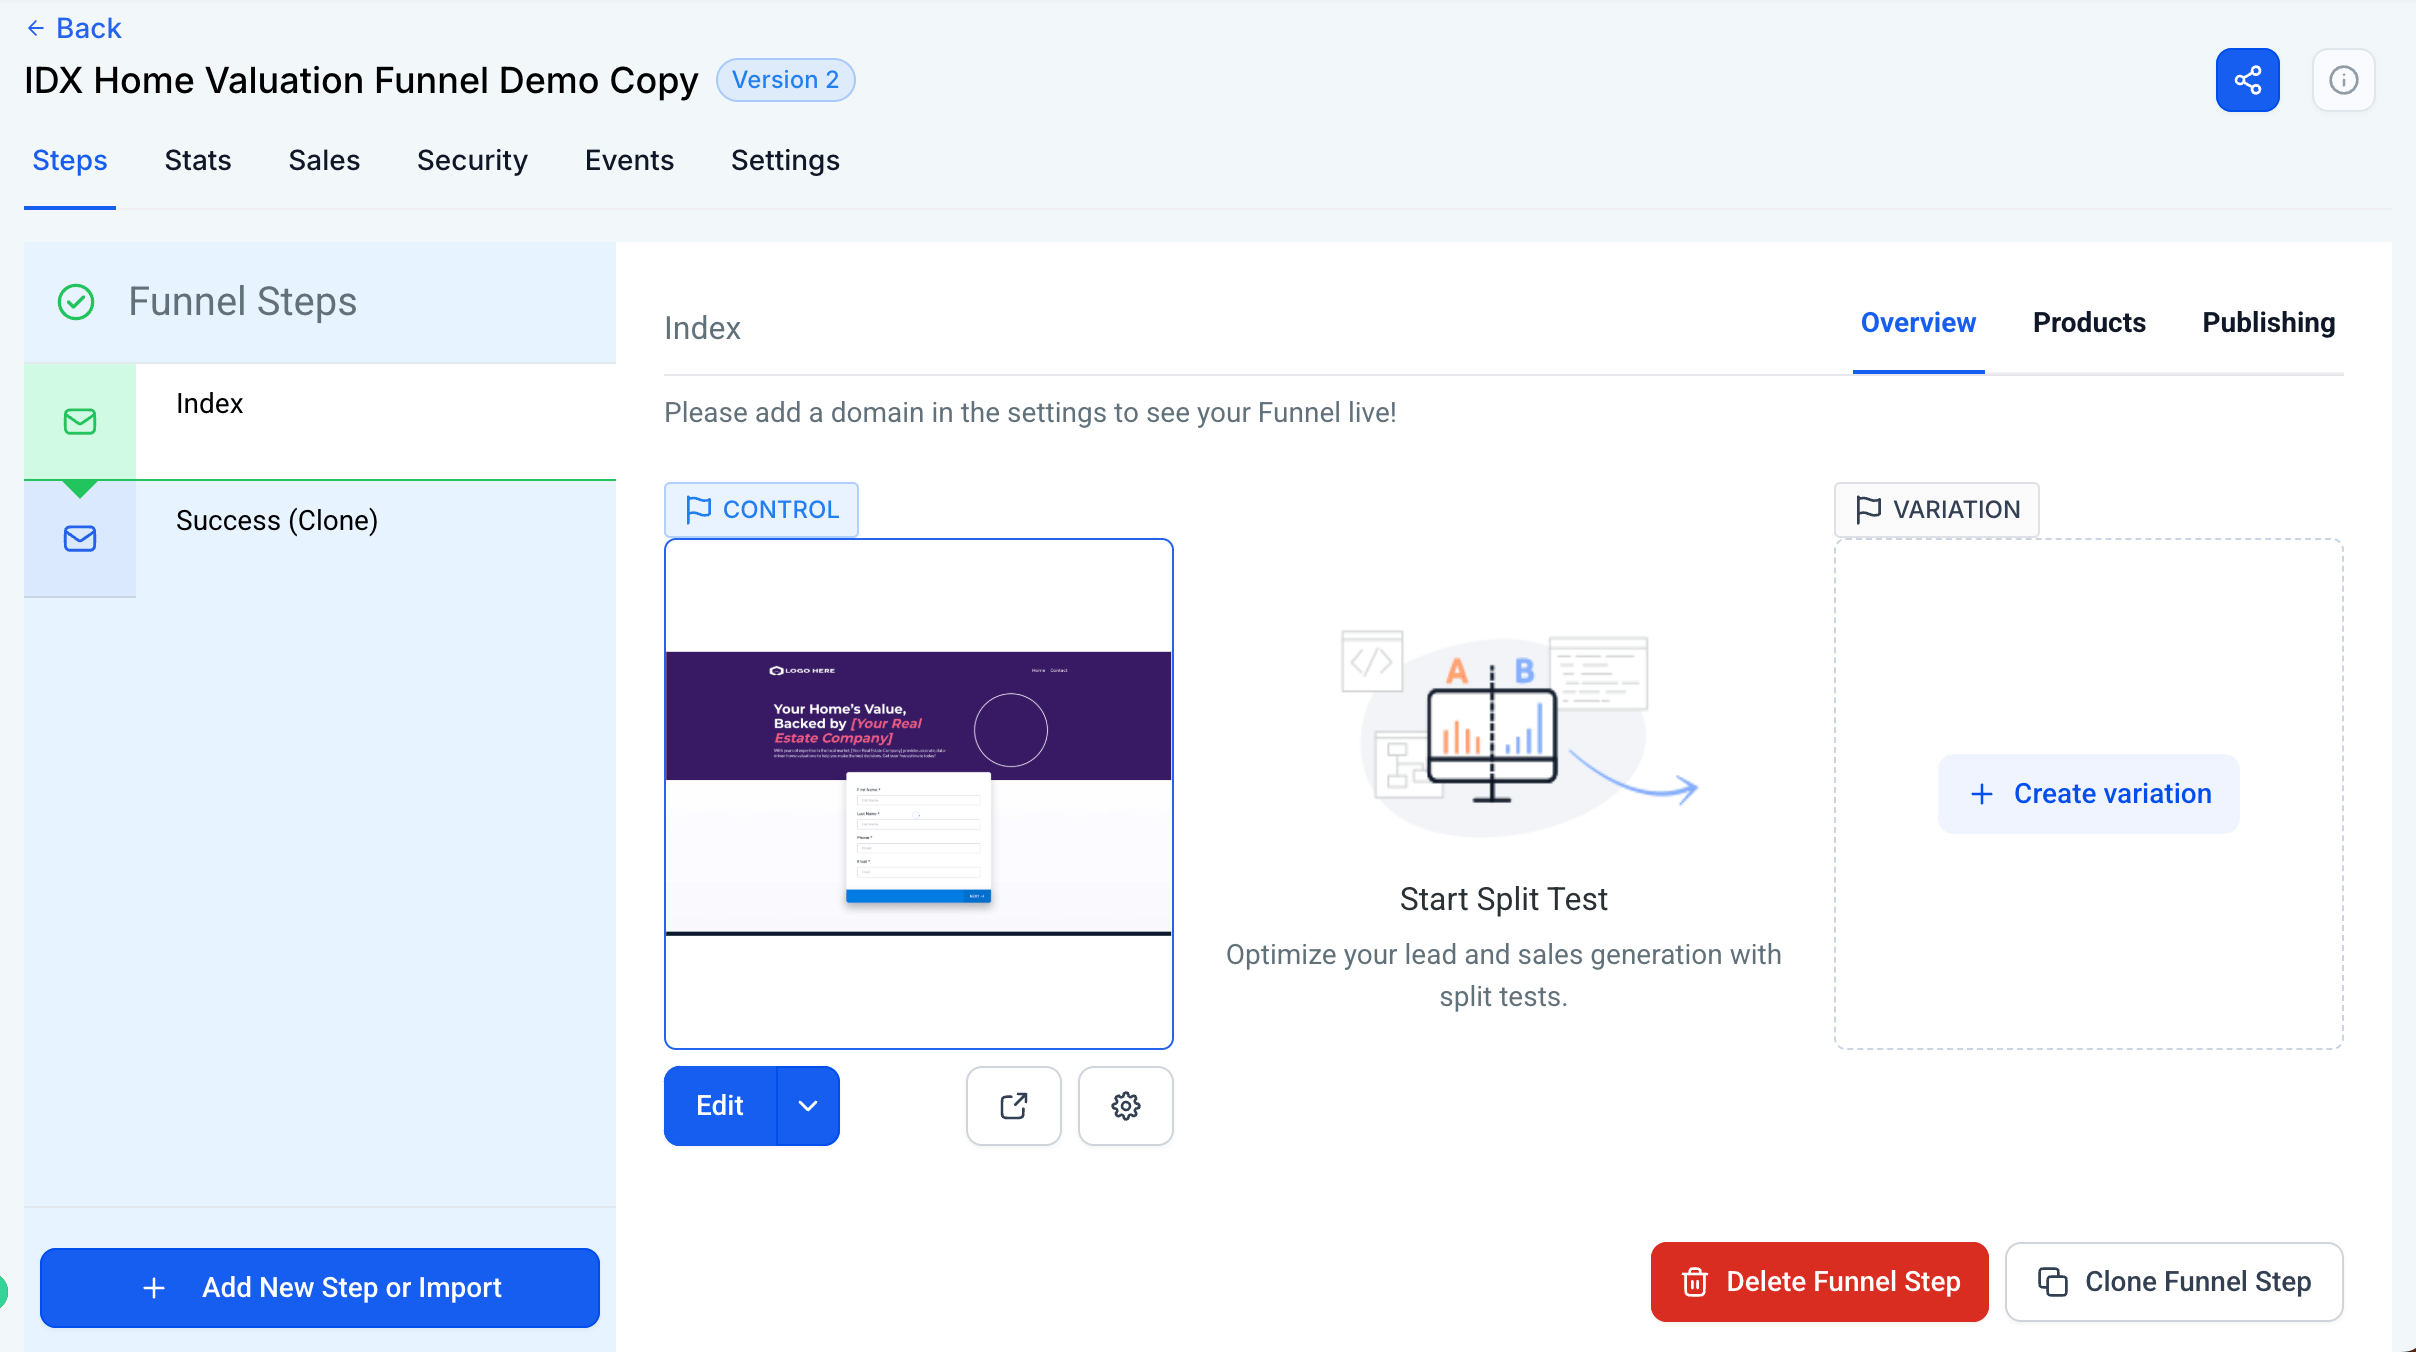Expand the Edit button dropdown arrow
Screen dimensions: 2416x1352
click(x=808, y=1105)
